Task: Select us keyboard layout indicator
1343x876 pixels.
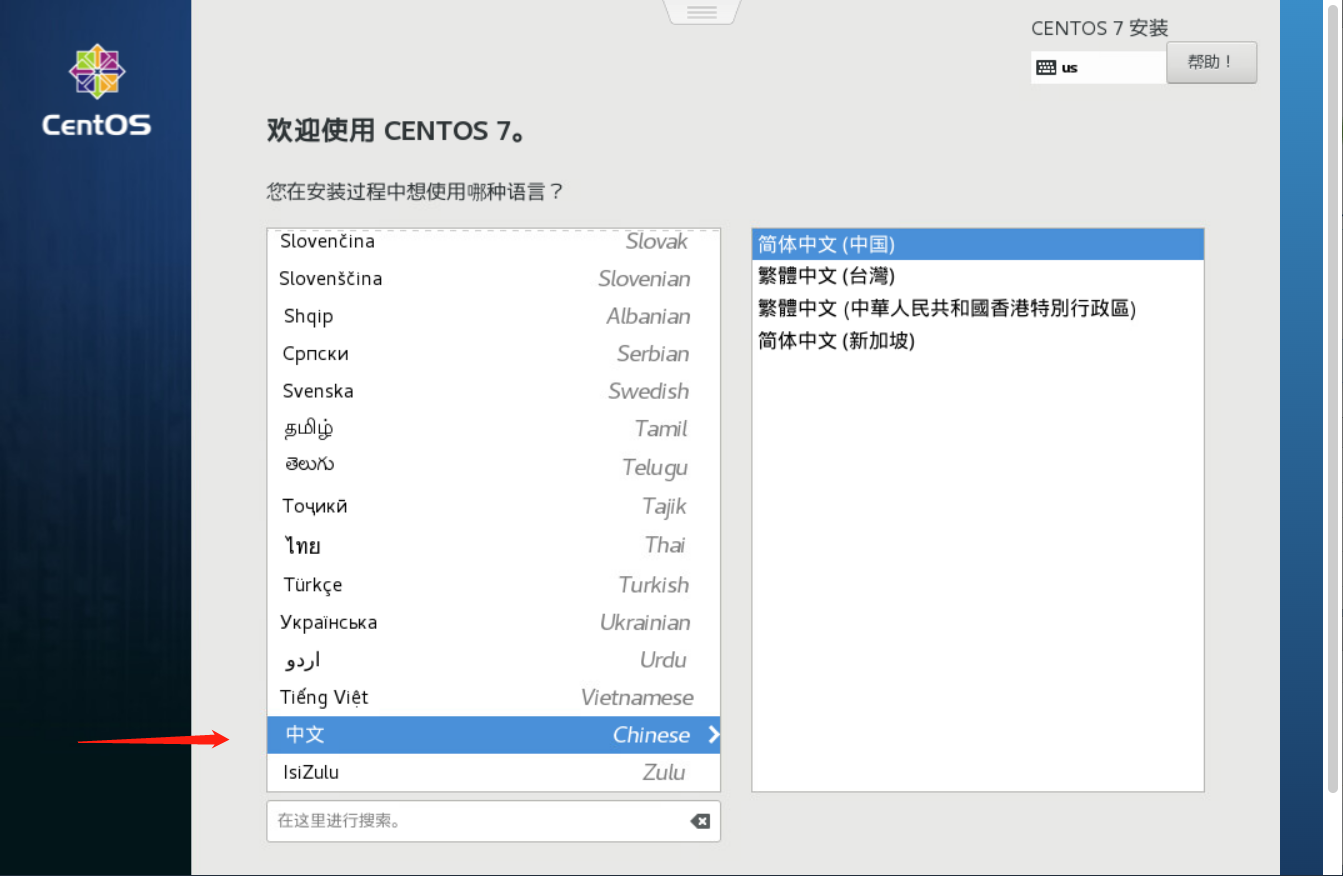Action: pyautogui.click(x=1098, y=68)
